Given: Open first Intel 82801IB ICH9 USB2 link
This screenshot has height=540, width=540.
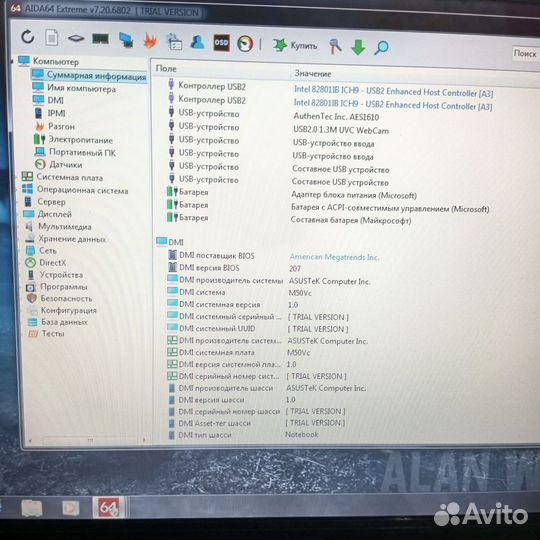Looking at the screenshot, I should (393, 91).
